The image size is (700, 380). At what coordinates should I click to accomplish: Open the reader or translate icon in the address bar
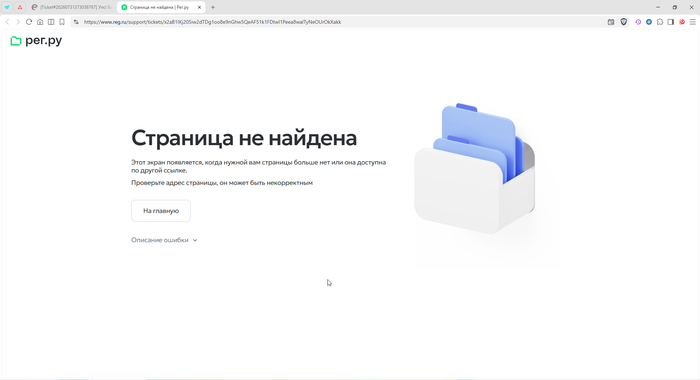click(x=611, y=22)
